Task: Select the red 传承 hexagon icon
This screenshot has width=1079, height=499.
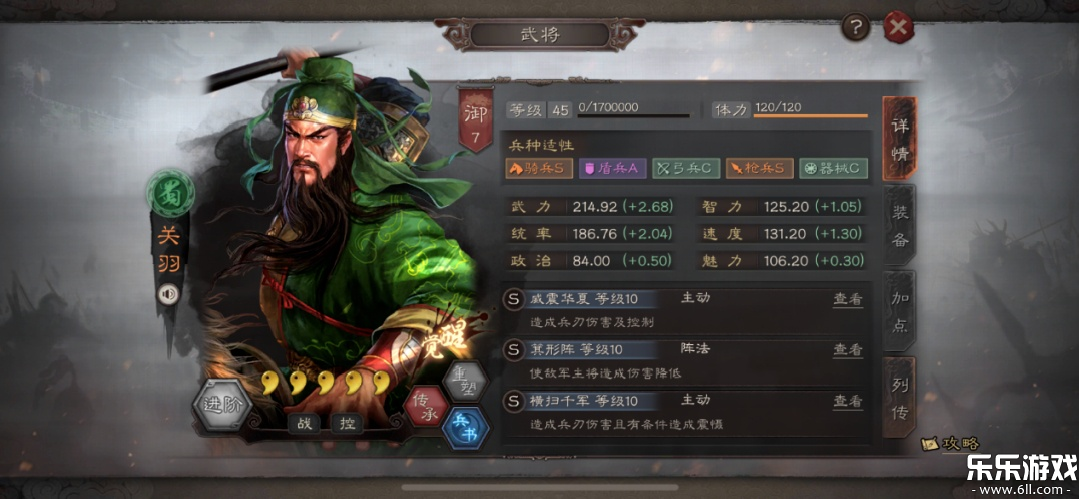Action: [x=425, y=405]
